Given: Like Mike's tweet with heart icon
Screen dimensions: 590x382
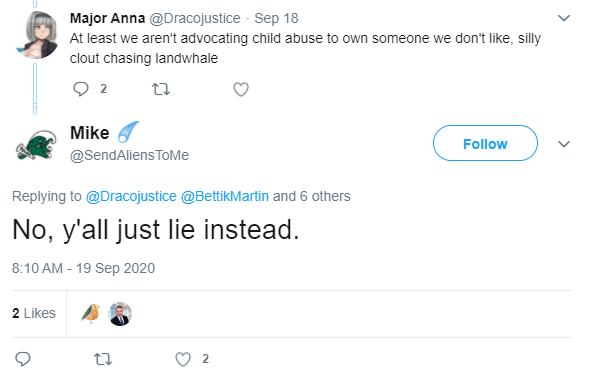Looking at the screenshot, I should coord(183,359).
